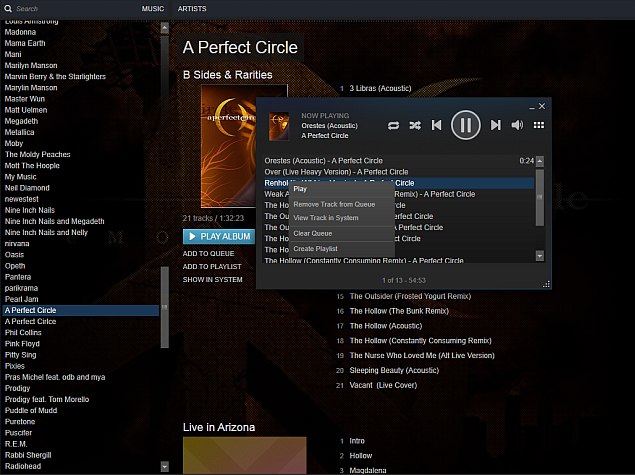
Task: Click the artist list scrollbar thumb
Action: 164,307
